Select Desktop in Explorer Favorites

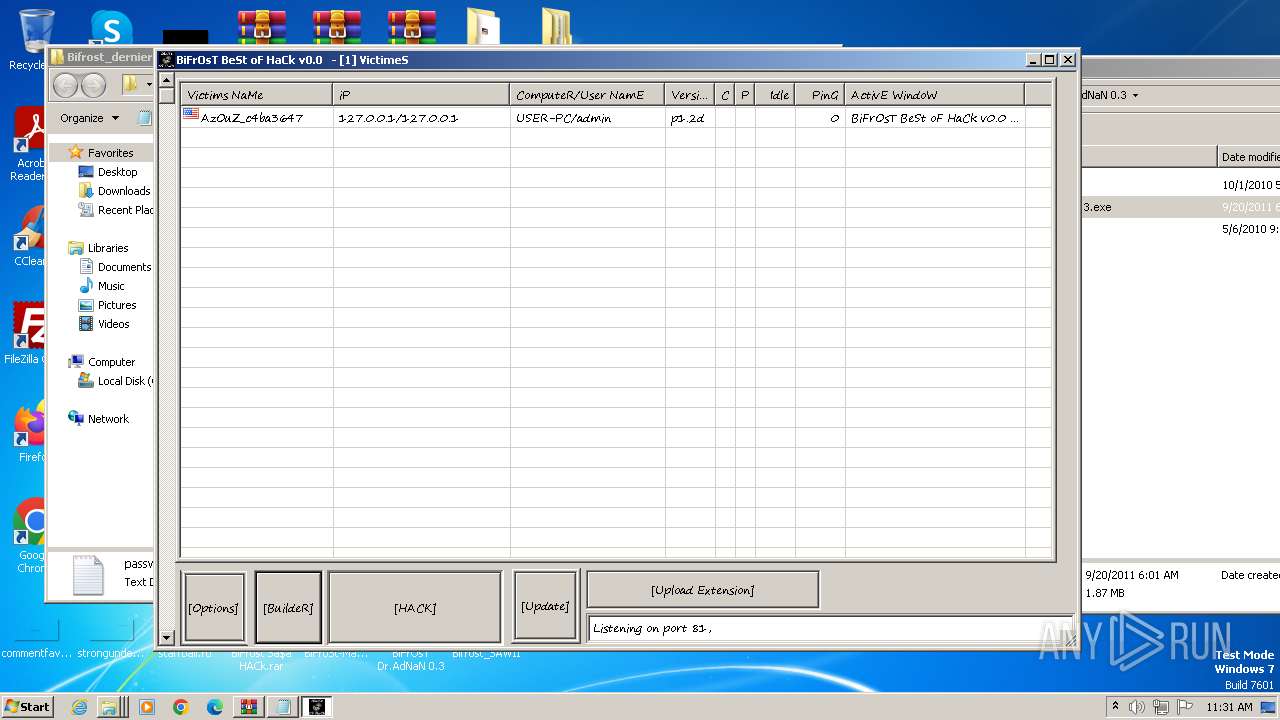[117, 172]
